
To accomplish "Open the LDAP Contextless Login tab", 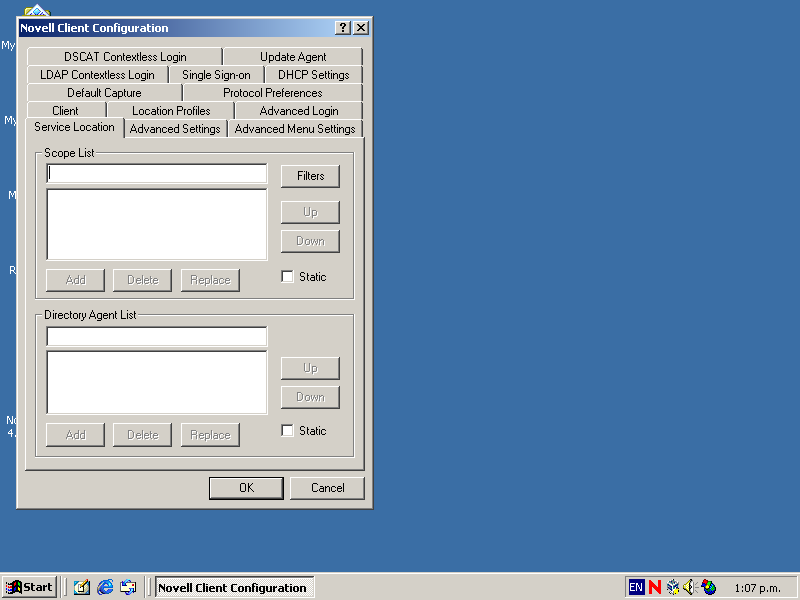I will (x=97, y=74).
